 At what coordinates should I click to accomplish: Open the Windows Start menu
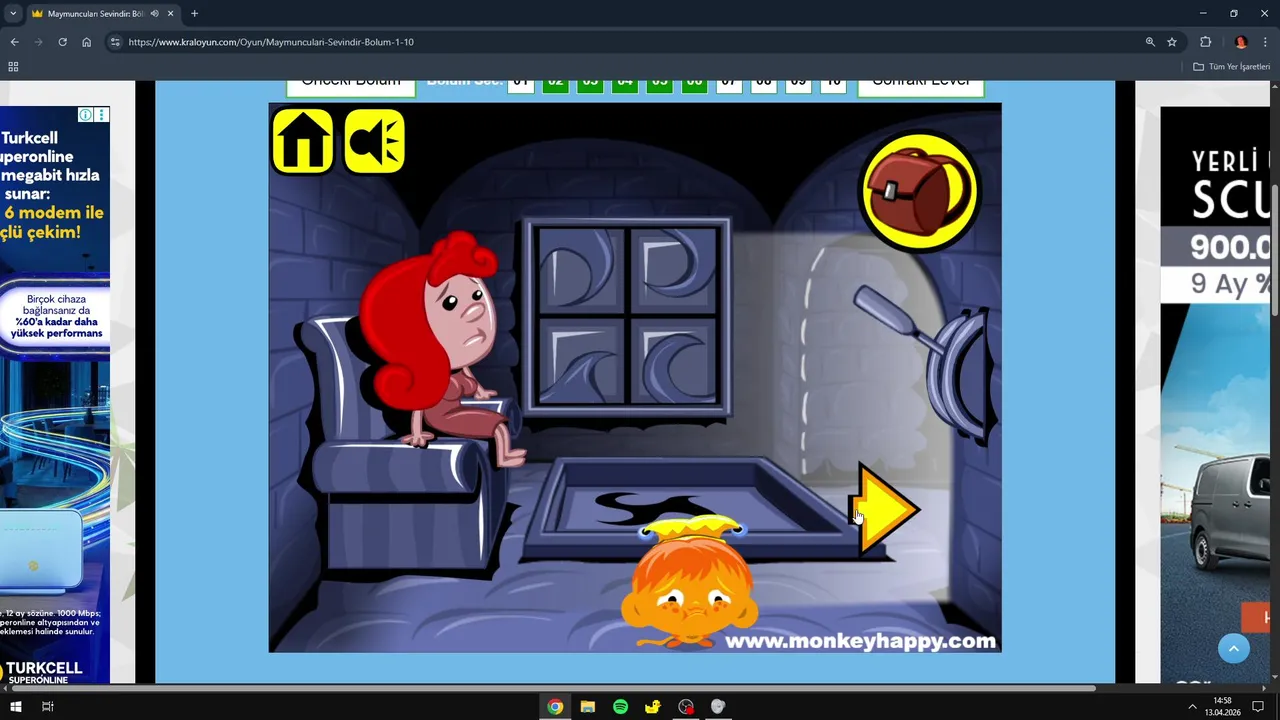point(16,706)
